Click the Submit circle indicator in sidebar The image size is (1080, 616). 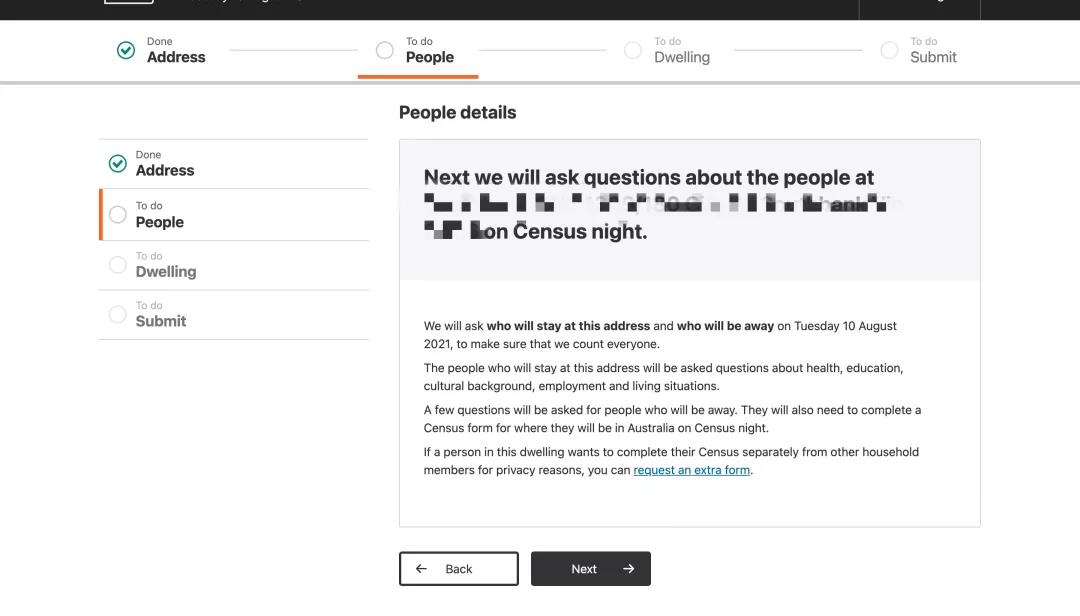[x=118, y=314]
